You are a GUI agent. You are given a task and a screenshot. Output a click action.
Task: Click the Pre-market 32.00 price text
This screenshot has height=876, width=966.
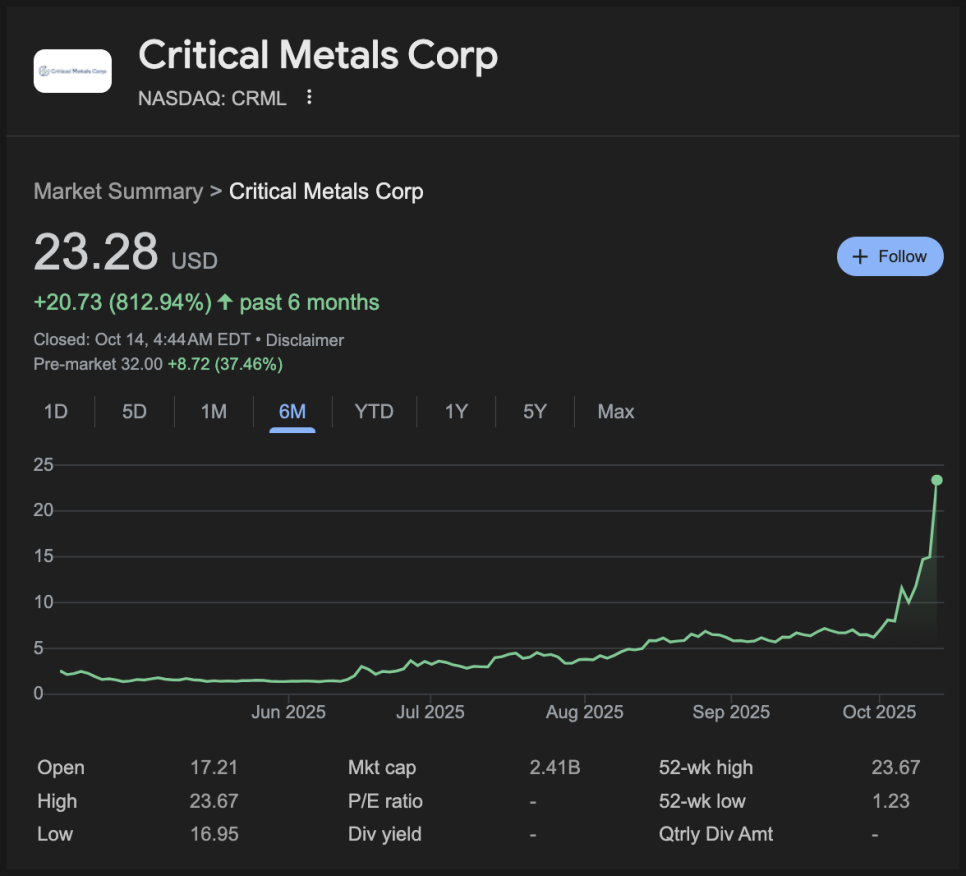(x=98, y=364)
